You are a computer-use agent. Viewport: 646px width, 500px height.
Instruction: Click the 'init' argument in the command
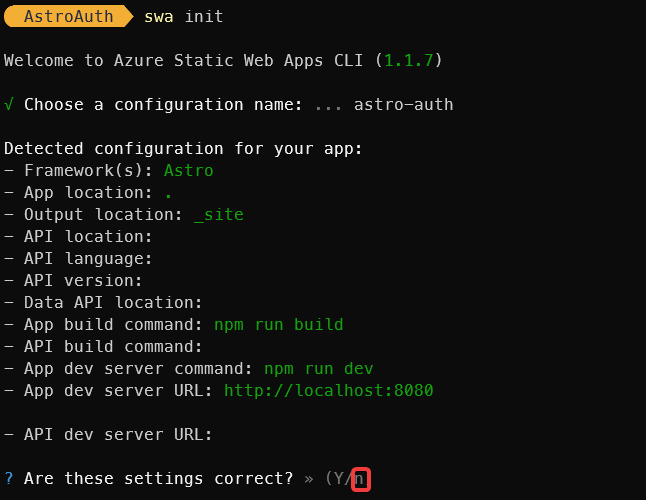click(x=204, y=16)
